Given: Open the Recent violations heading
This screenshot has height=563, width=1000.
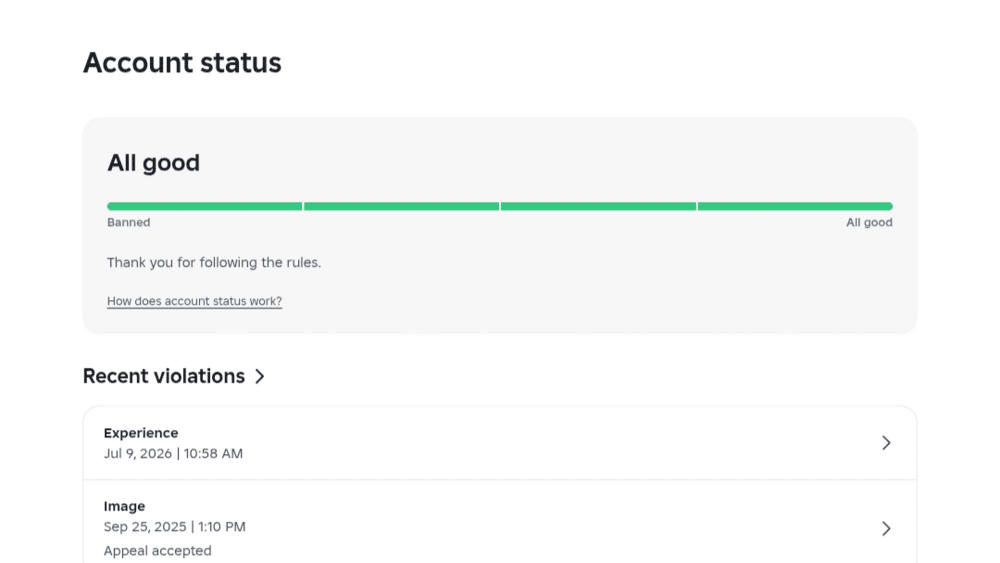Looking at the screenshot, I should [x=164, y=376].
